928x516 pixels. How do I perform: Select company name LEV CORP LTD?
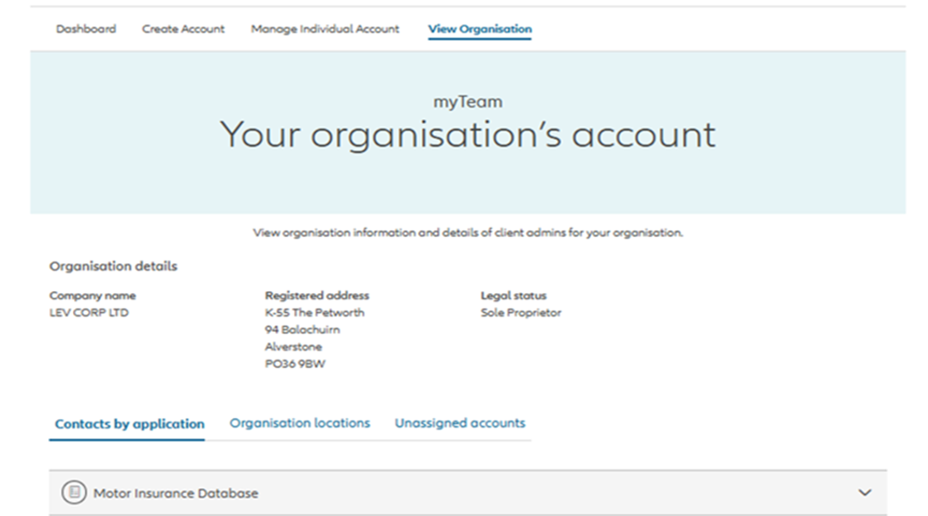[89, 312]
